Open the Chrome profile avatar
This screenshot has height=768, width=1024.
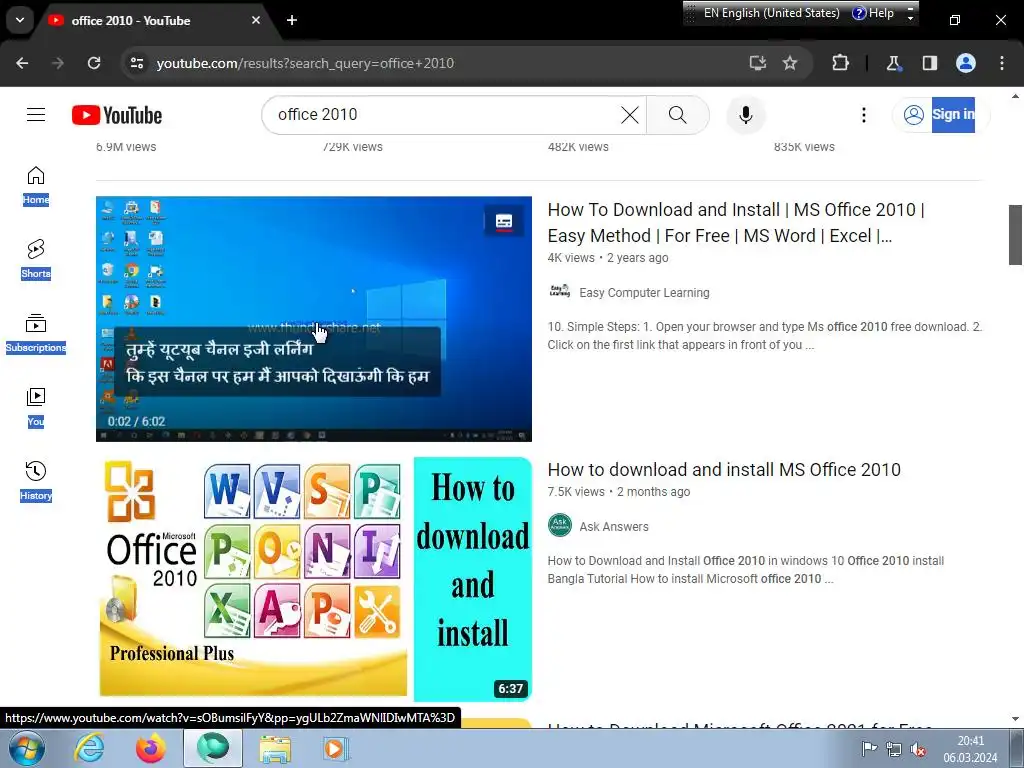(965, 63)
